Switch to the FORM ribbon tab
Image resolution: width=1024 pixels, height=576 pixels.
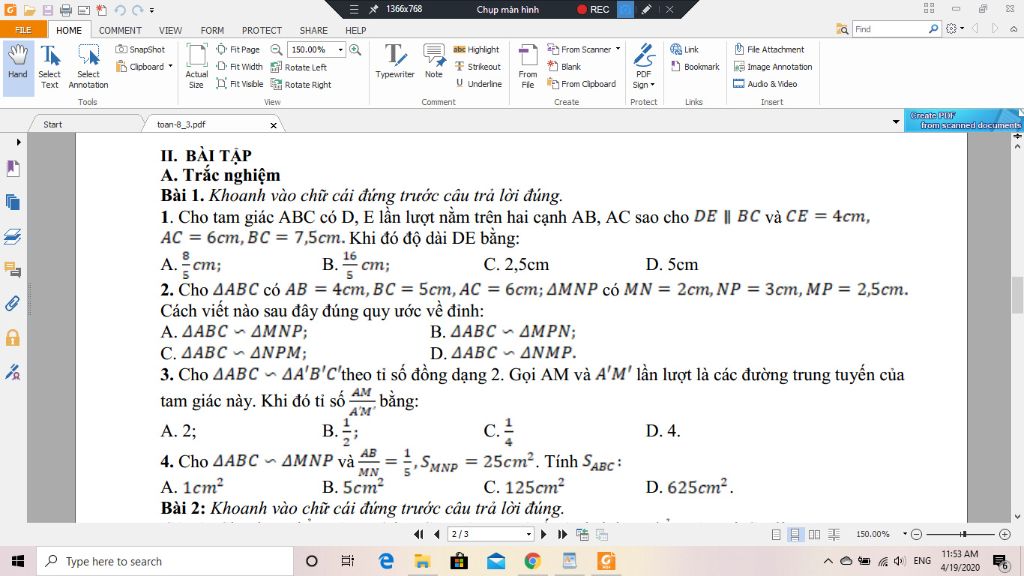tap(212, 30)
